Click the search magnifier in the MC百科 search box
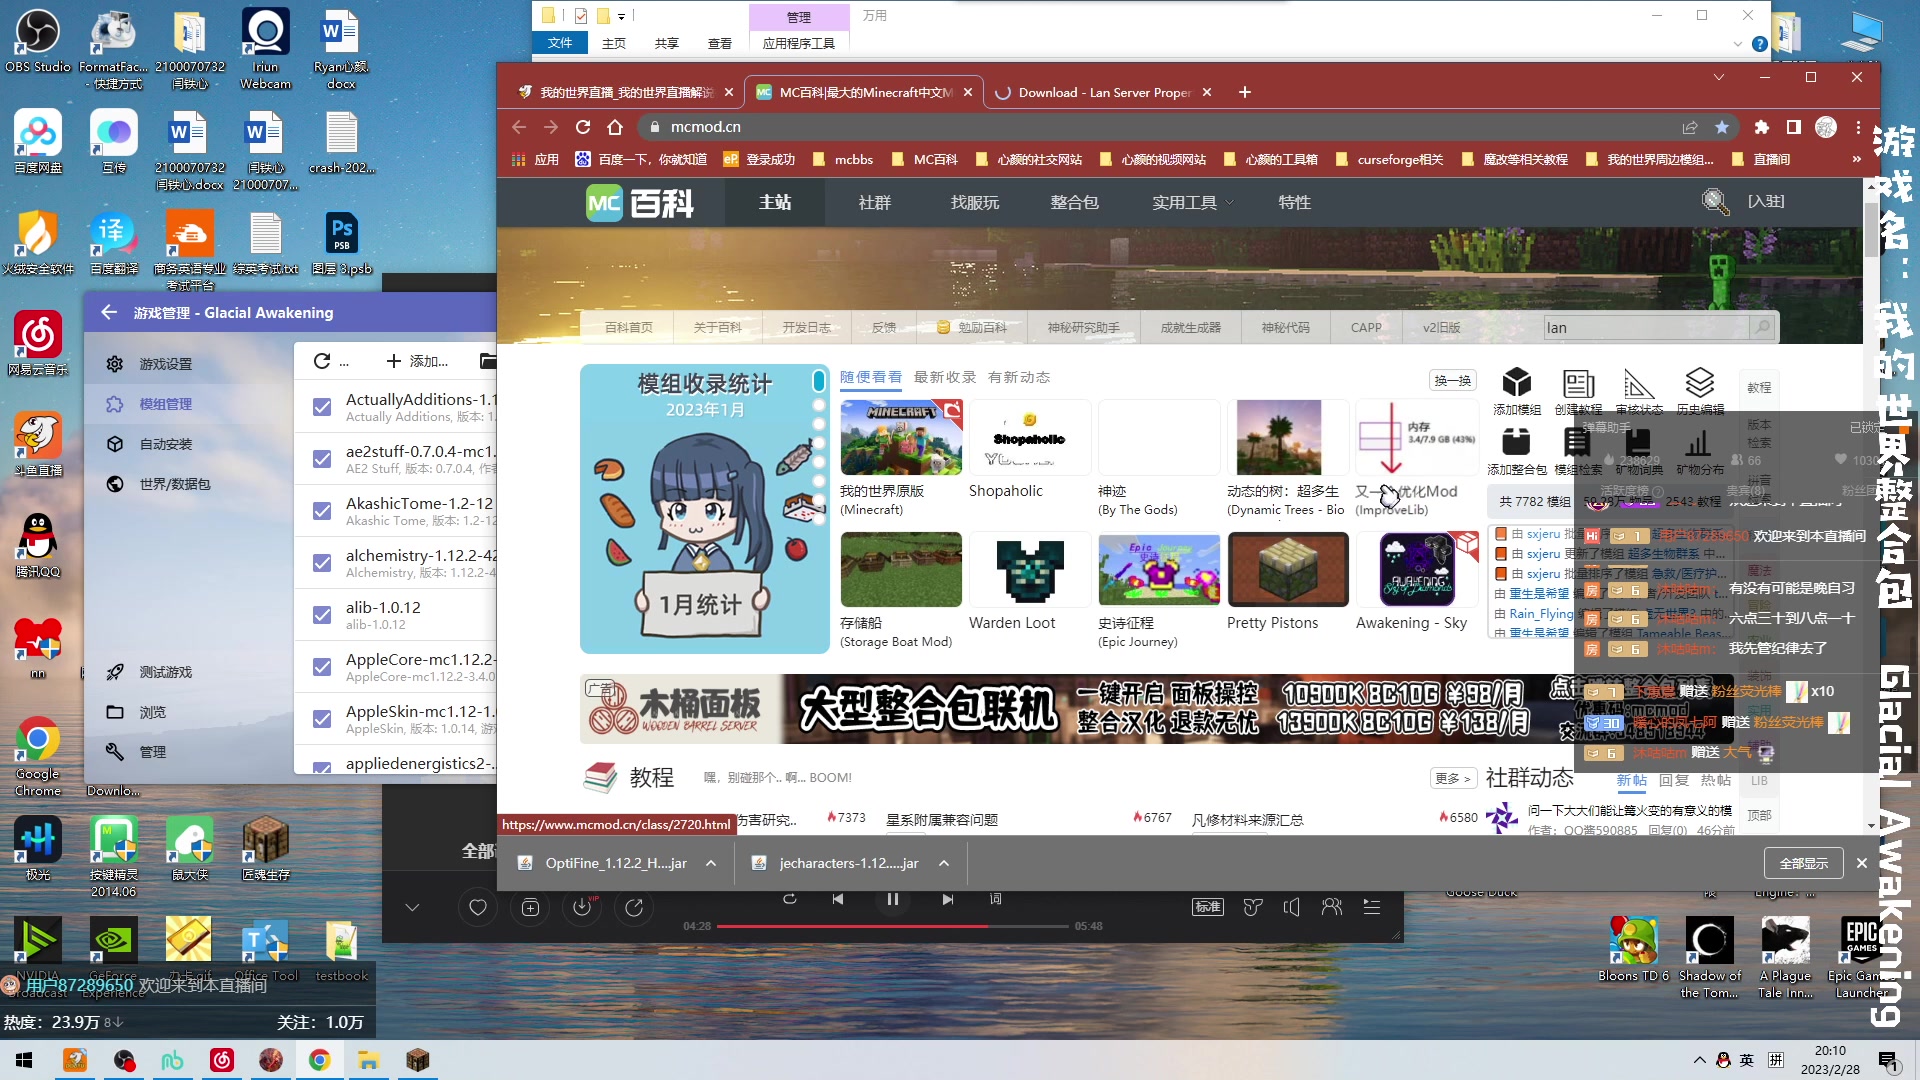The width and height of the screenshot is (1920, 1080). pyautogui.click(x=1762, y=327)
